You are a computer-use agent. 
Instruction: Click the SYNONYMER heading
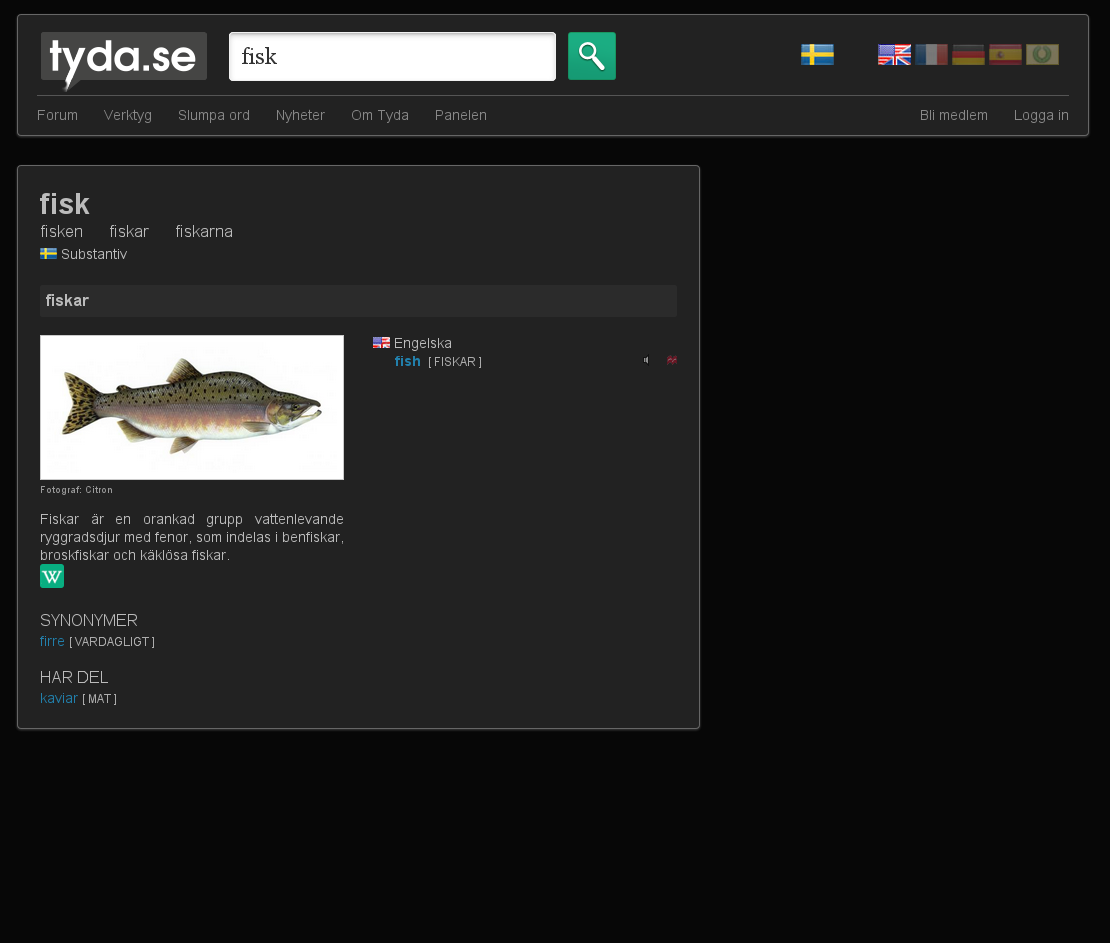(88, 620)
